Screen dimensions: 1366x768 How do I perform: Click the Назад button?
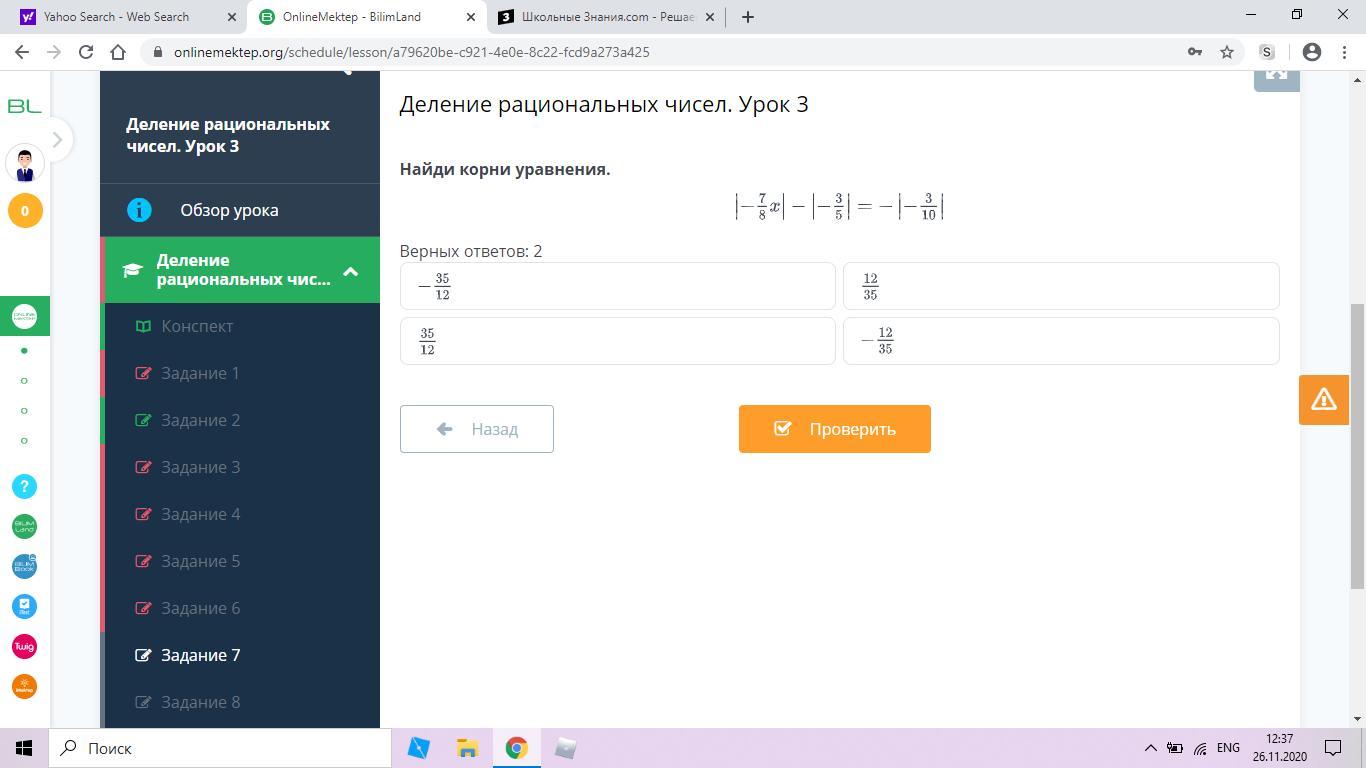tap(476, 429)
